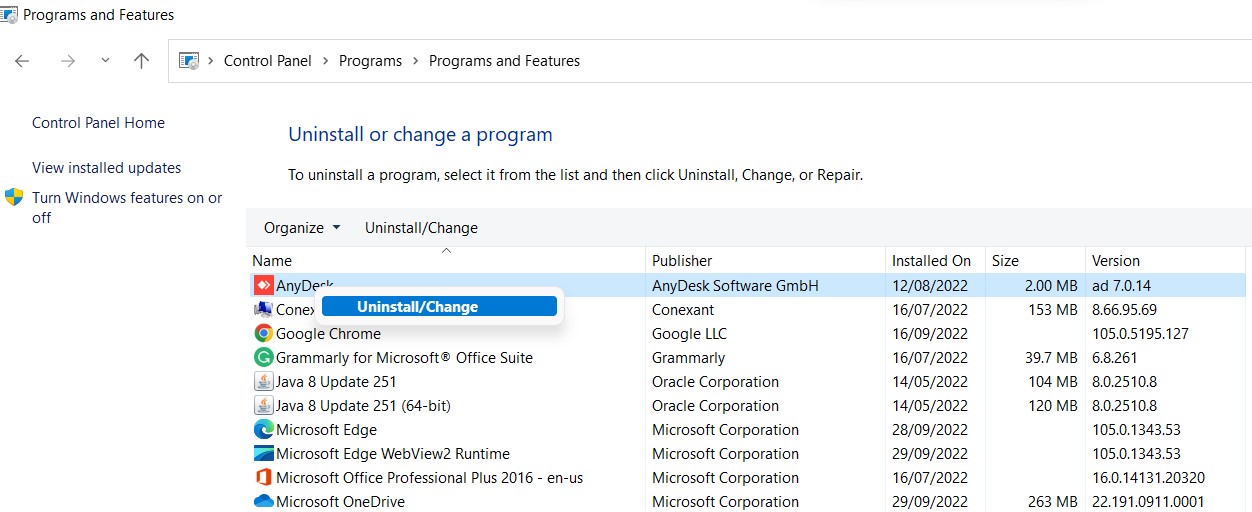Click the AnyDesk program icon
The width and height of the screenshot is (1252, 512).
click(263, 286)
